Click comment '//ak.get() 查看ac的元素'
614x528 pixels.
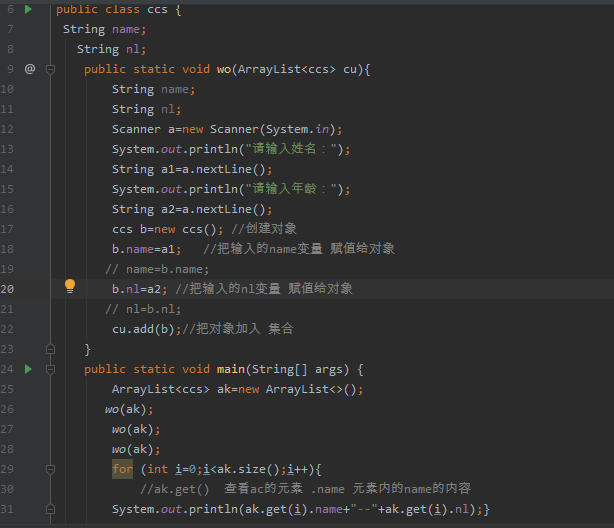pos(221,489)
